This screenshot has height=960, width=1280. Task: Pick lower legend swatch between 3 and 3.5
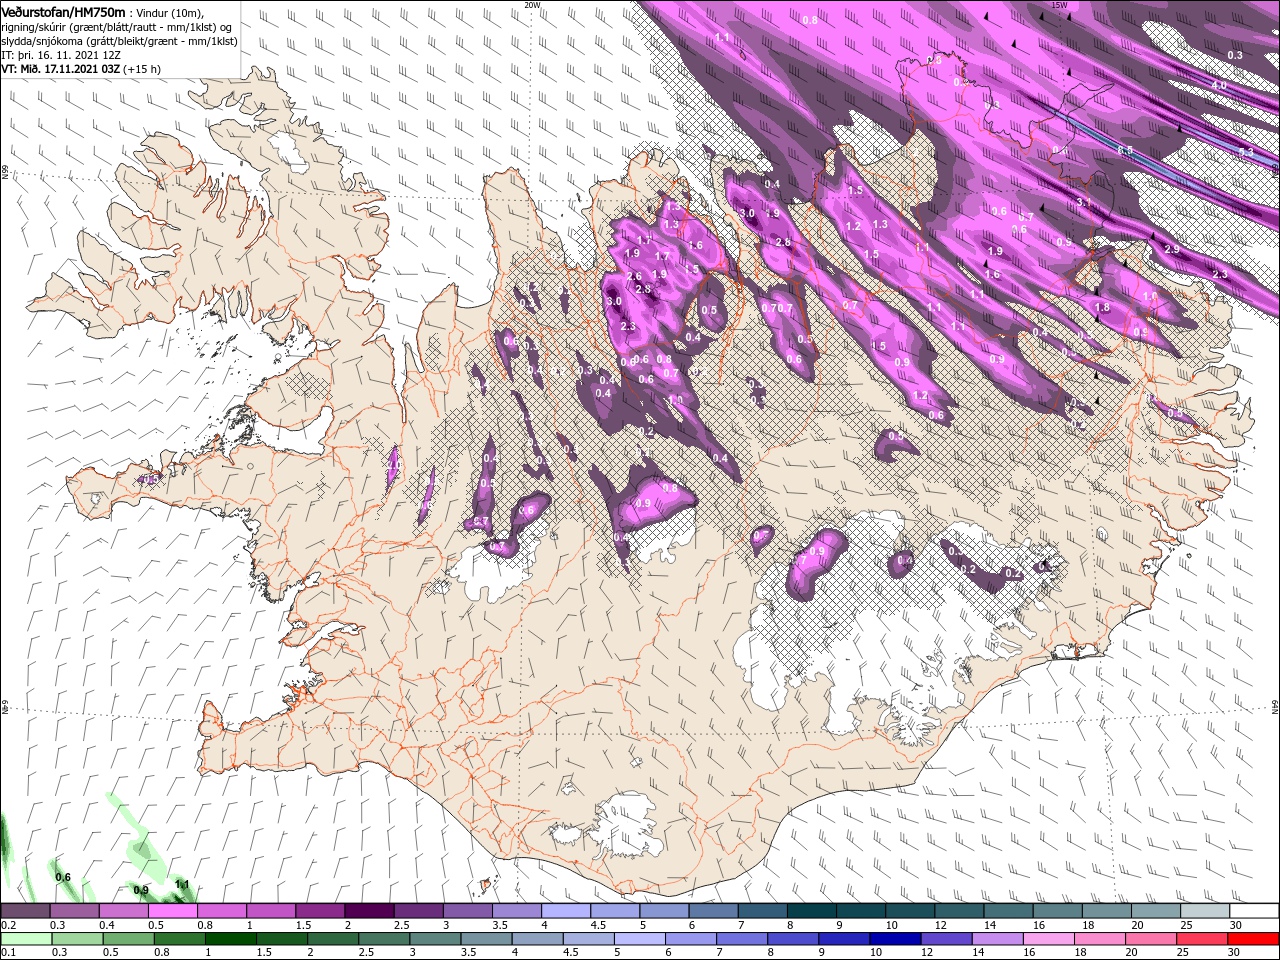click(x=434, y=938)
